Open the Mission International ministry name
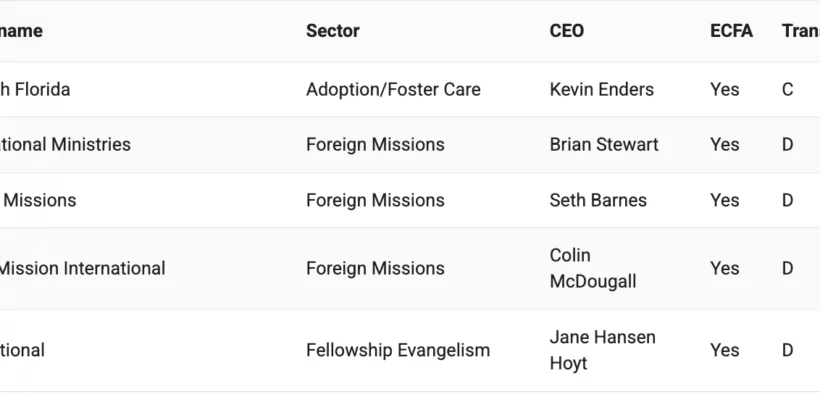 tap(82, 268)
